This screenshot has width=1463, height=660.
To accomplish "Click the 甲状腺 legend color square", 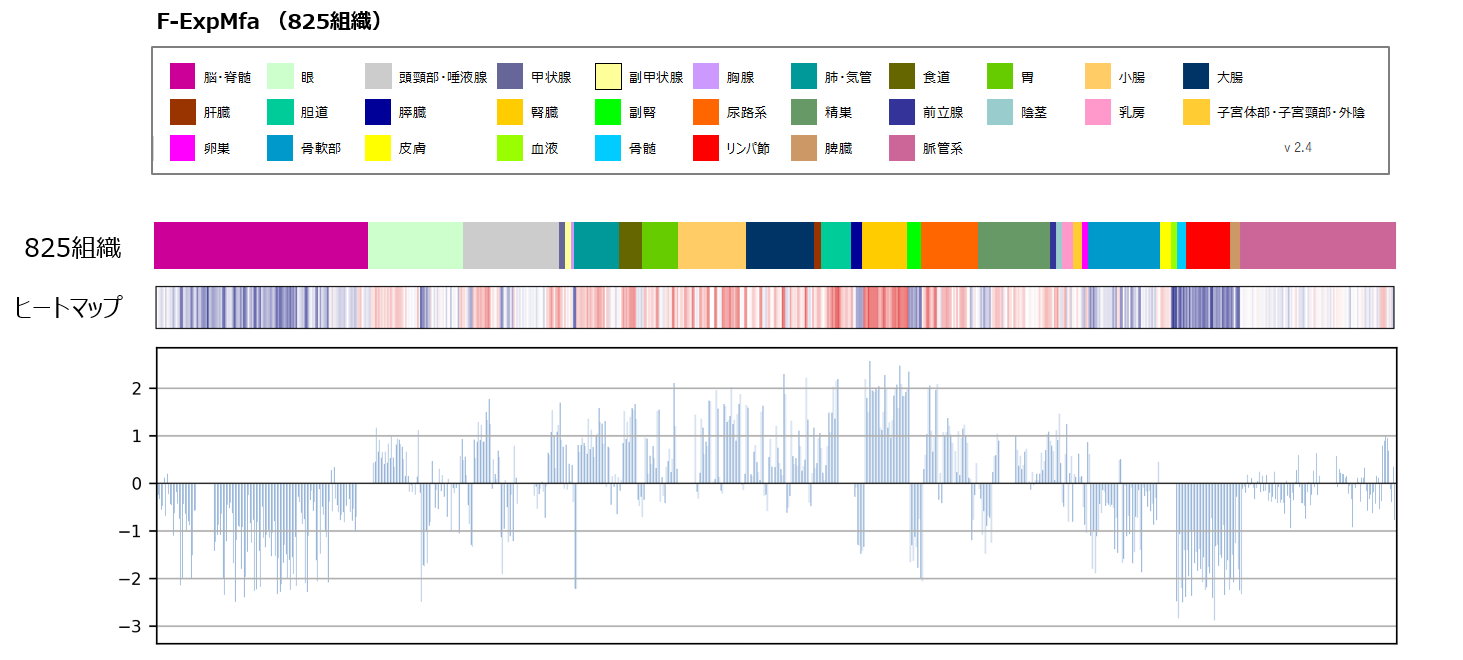I will pyautogui.click(x=509, y=77).
